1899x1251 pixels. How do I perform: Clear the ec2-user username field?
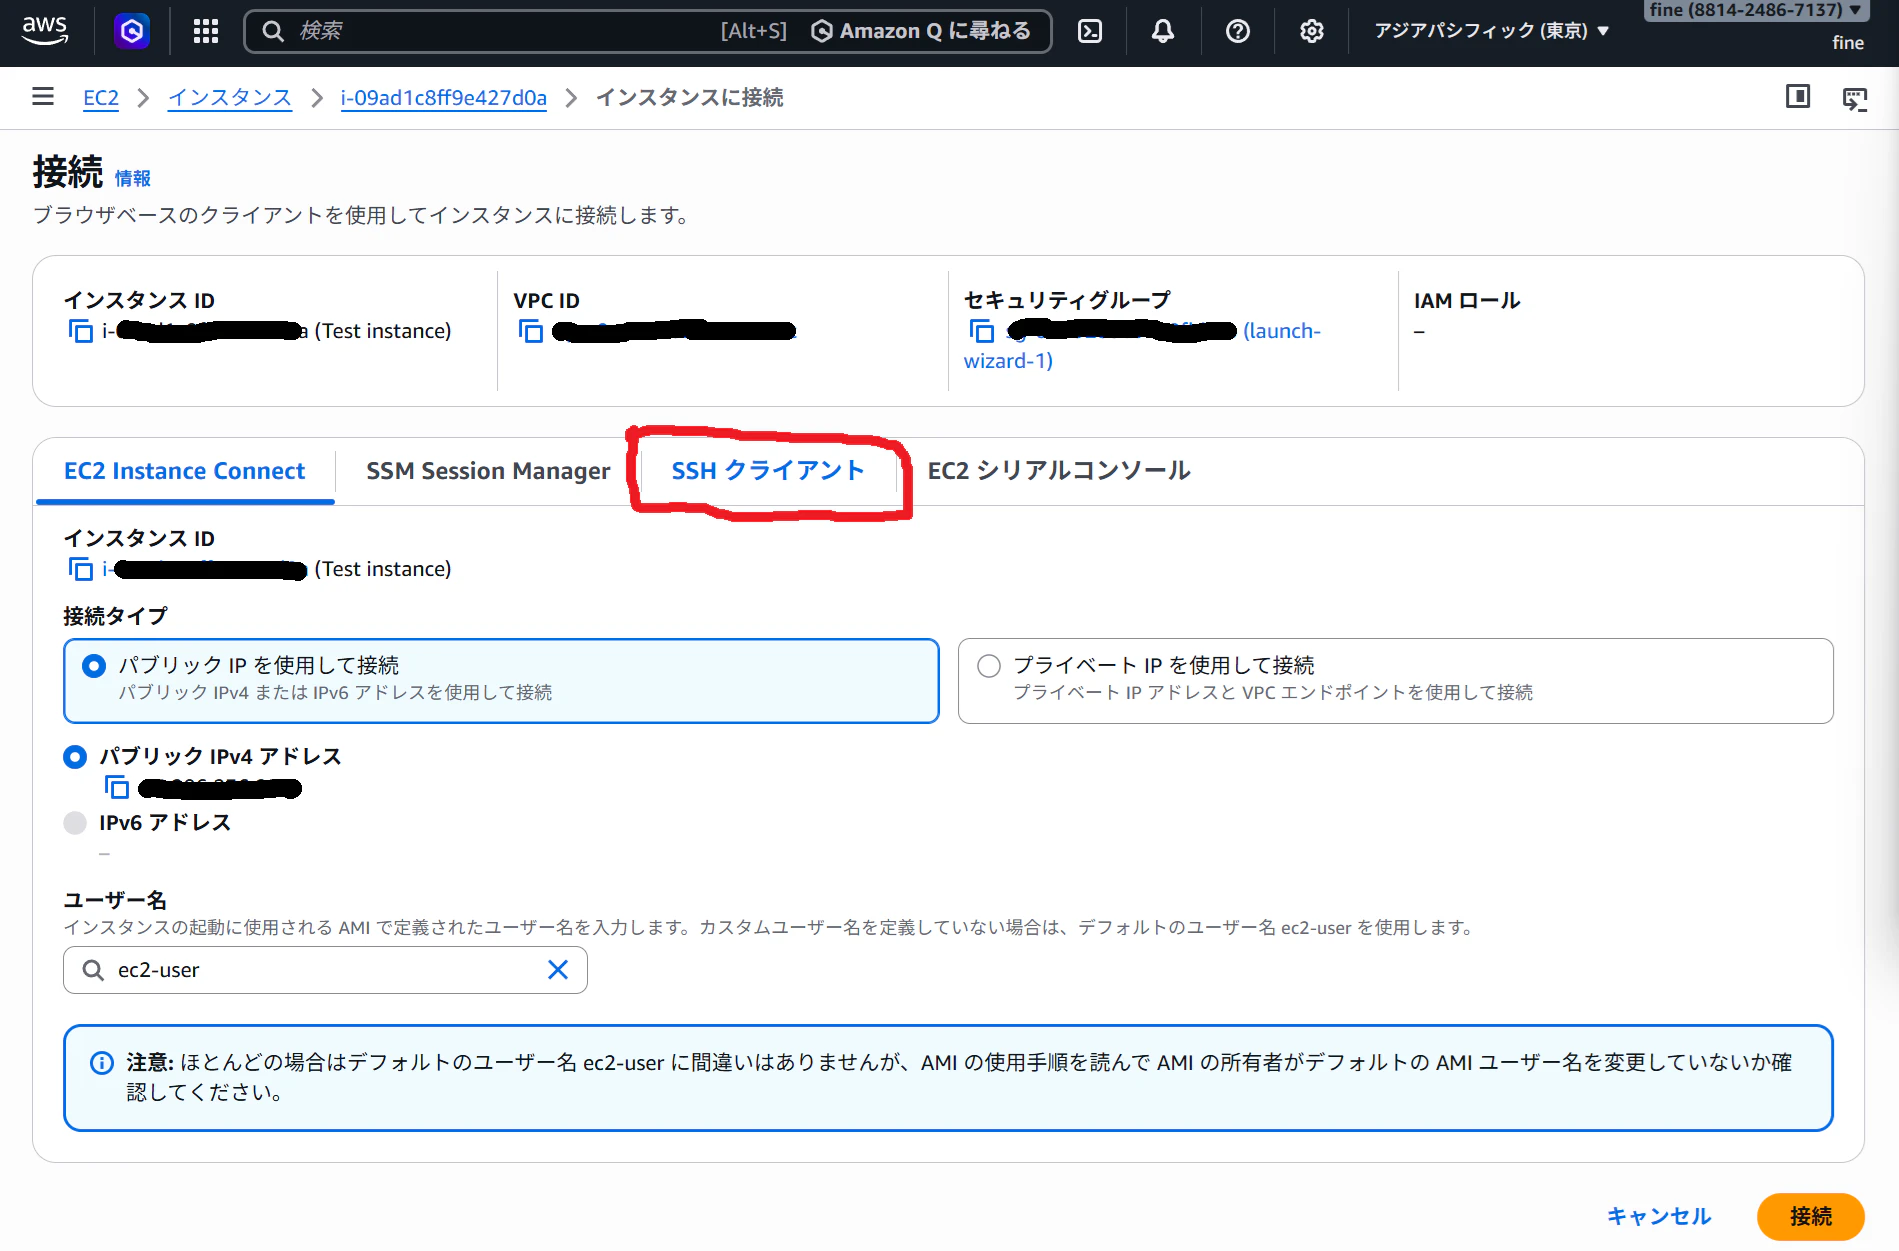tap(558, 969)
